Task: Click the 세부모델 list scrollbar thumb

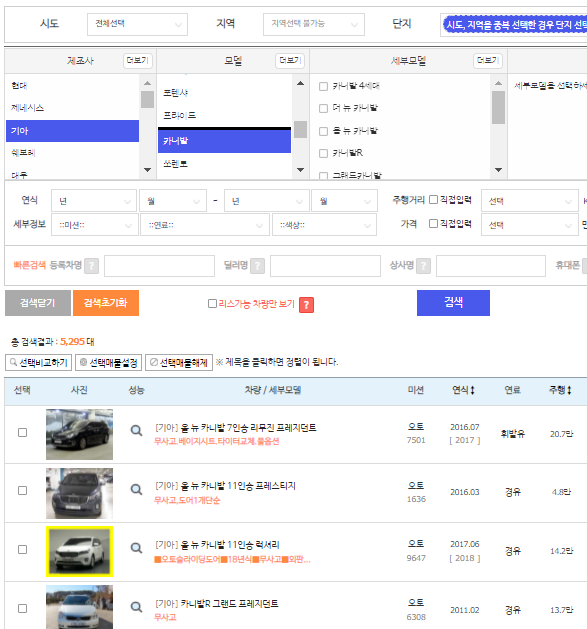Action: point(498,108)
